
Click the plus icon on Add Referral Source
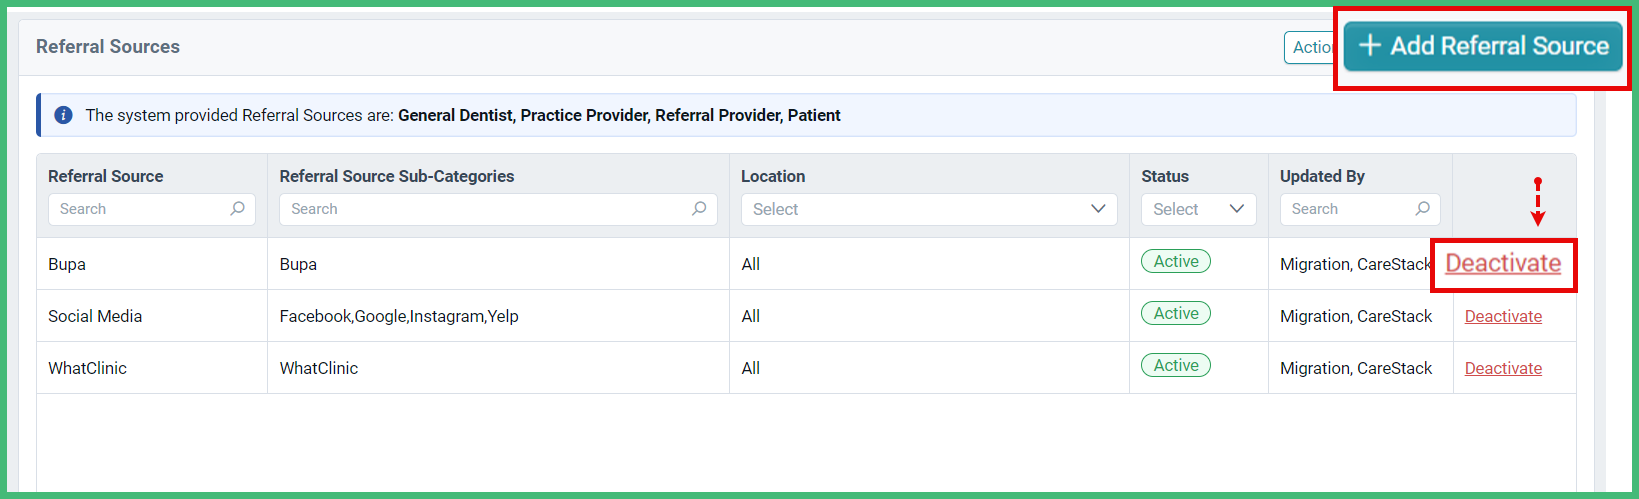click(x=1370, y=46)
